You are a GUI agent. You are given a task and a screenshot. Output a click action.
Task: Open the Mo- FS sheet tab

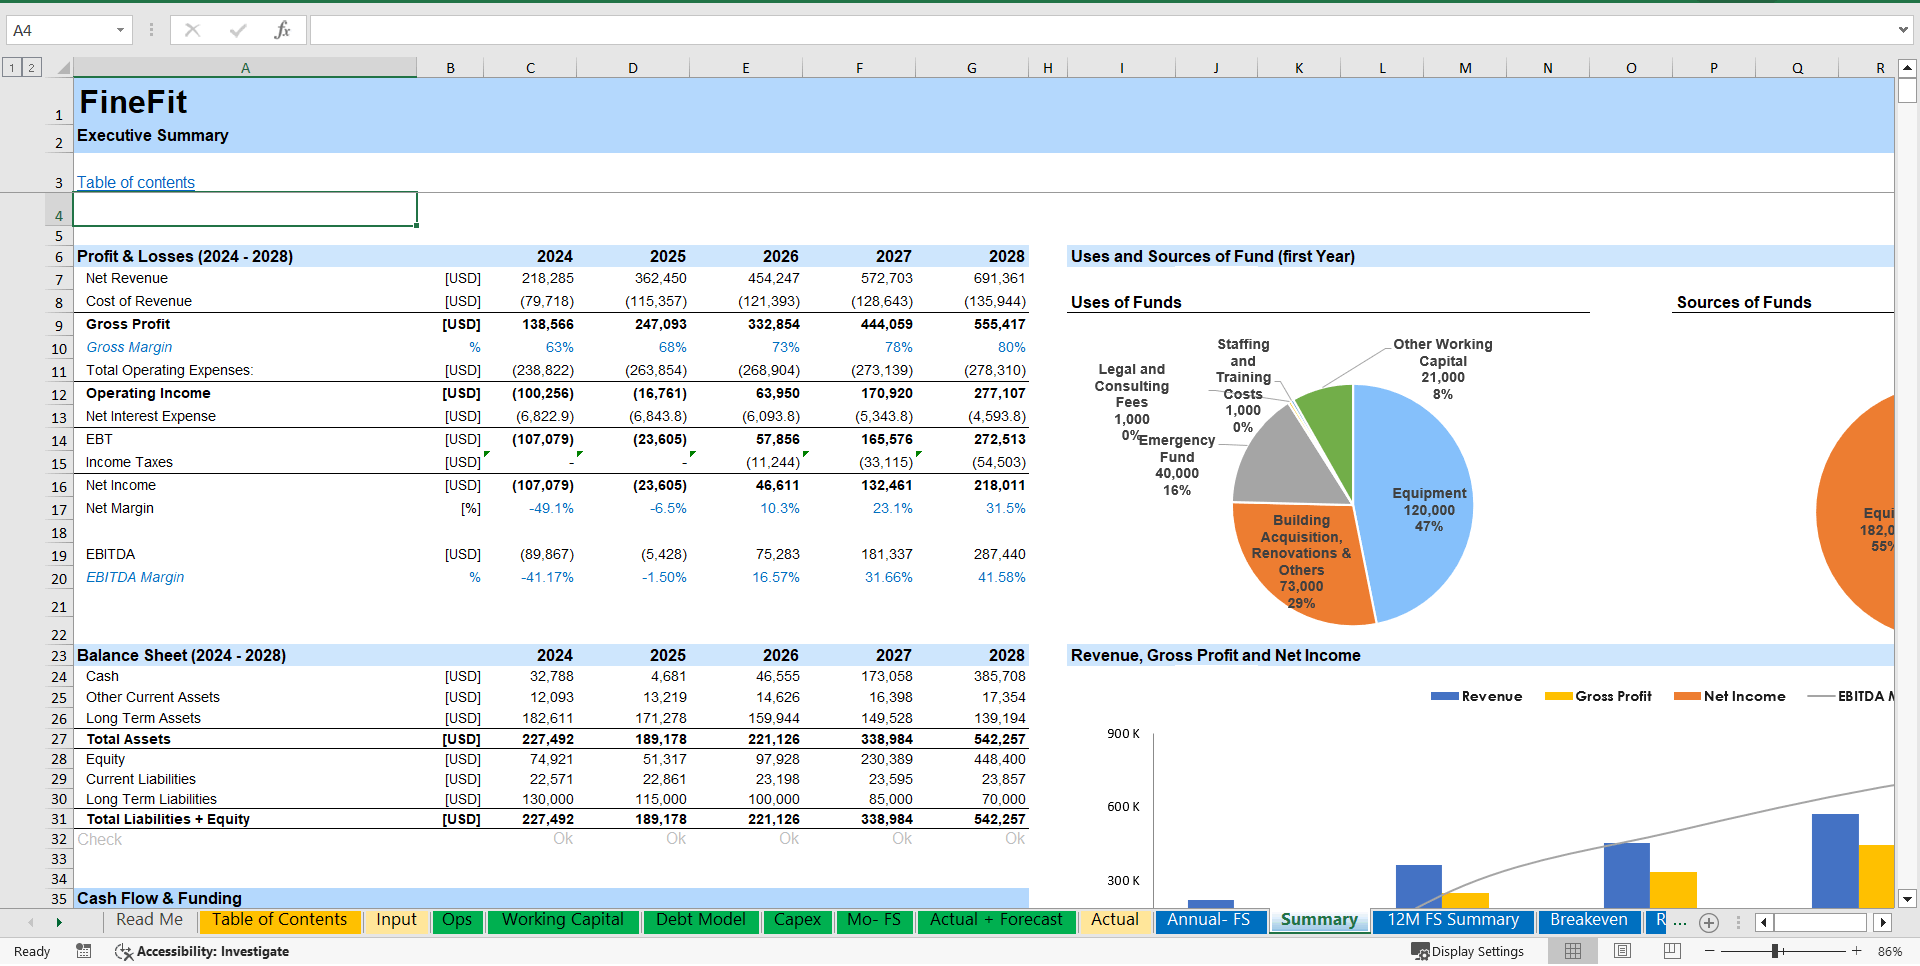point(874,920)
